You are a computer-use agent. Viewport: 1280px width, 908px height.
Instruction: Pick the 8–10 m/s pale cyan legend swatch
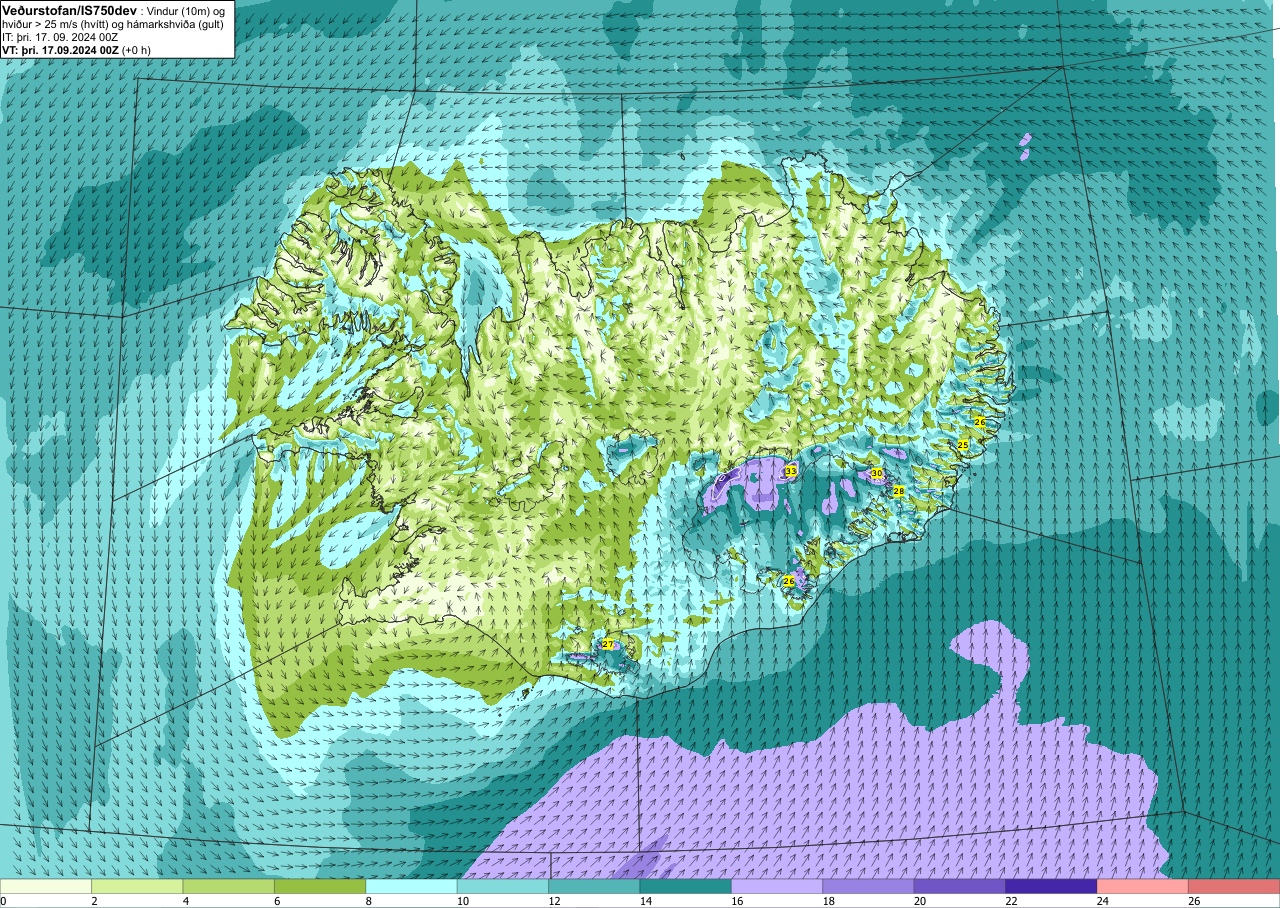(x=411, y=886)
